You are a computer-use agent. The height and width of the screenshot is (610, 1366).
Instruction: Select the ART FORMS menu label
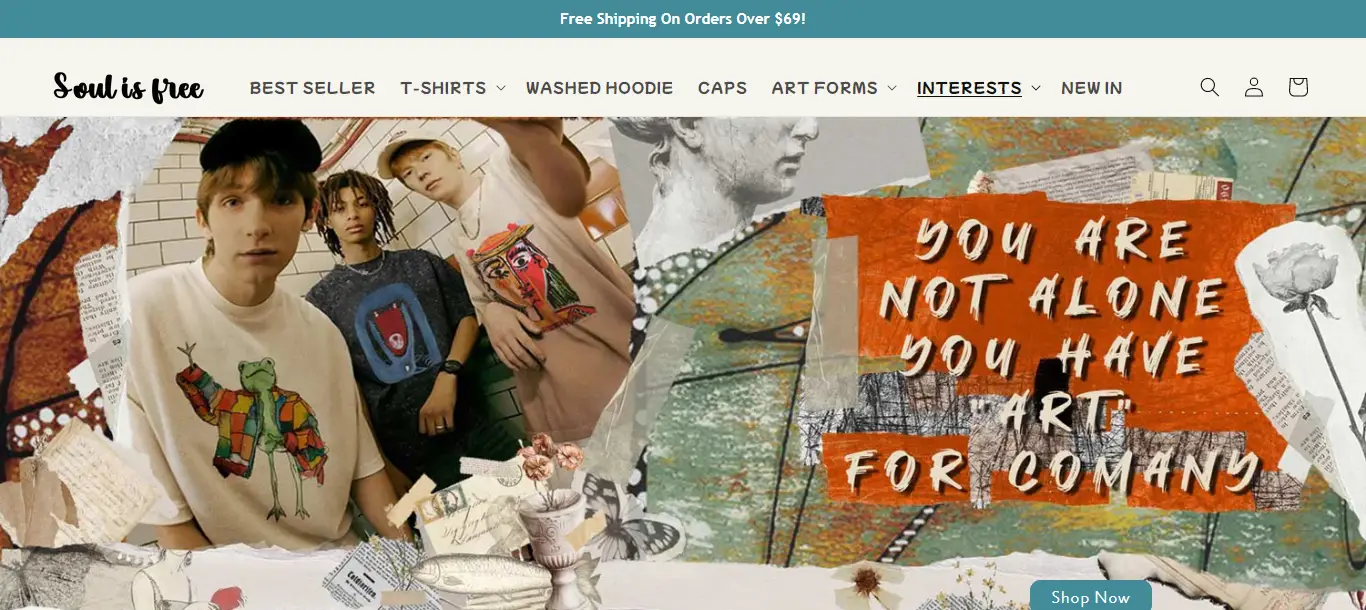pyautogui.click(x=824, y=88)
